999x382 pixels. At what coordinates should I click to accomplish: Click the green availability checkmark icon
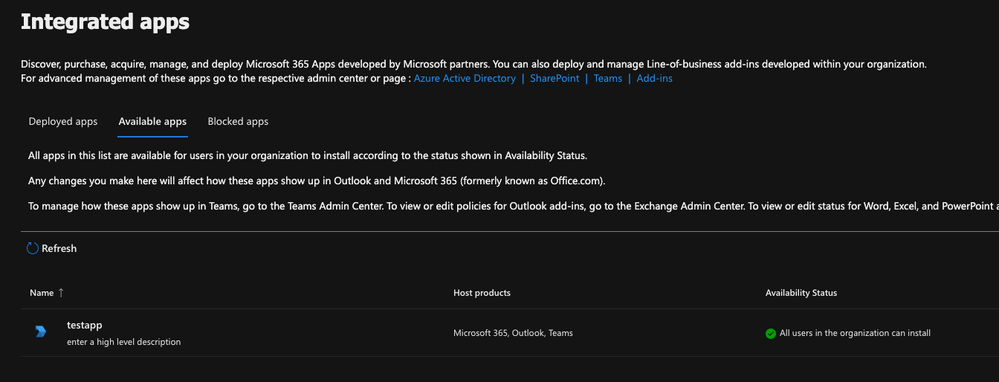pos(770,333)
